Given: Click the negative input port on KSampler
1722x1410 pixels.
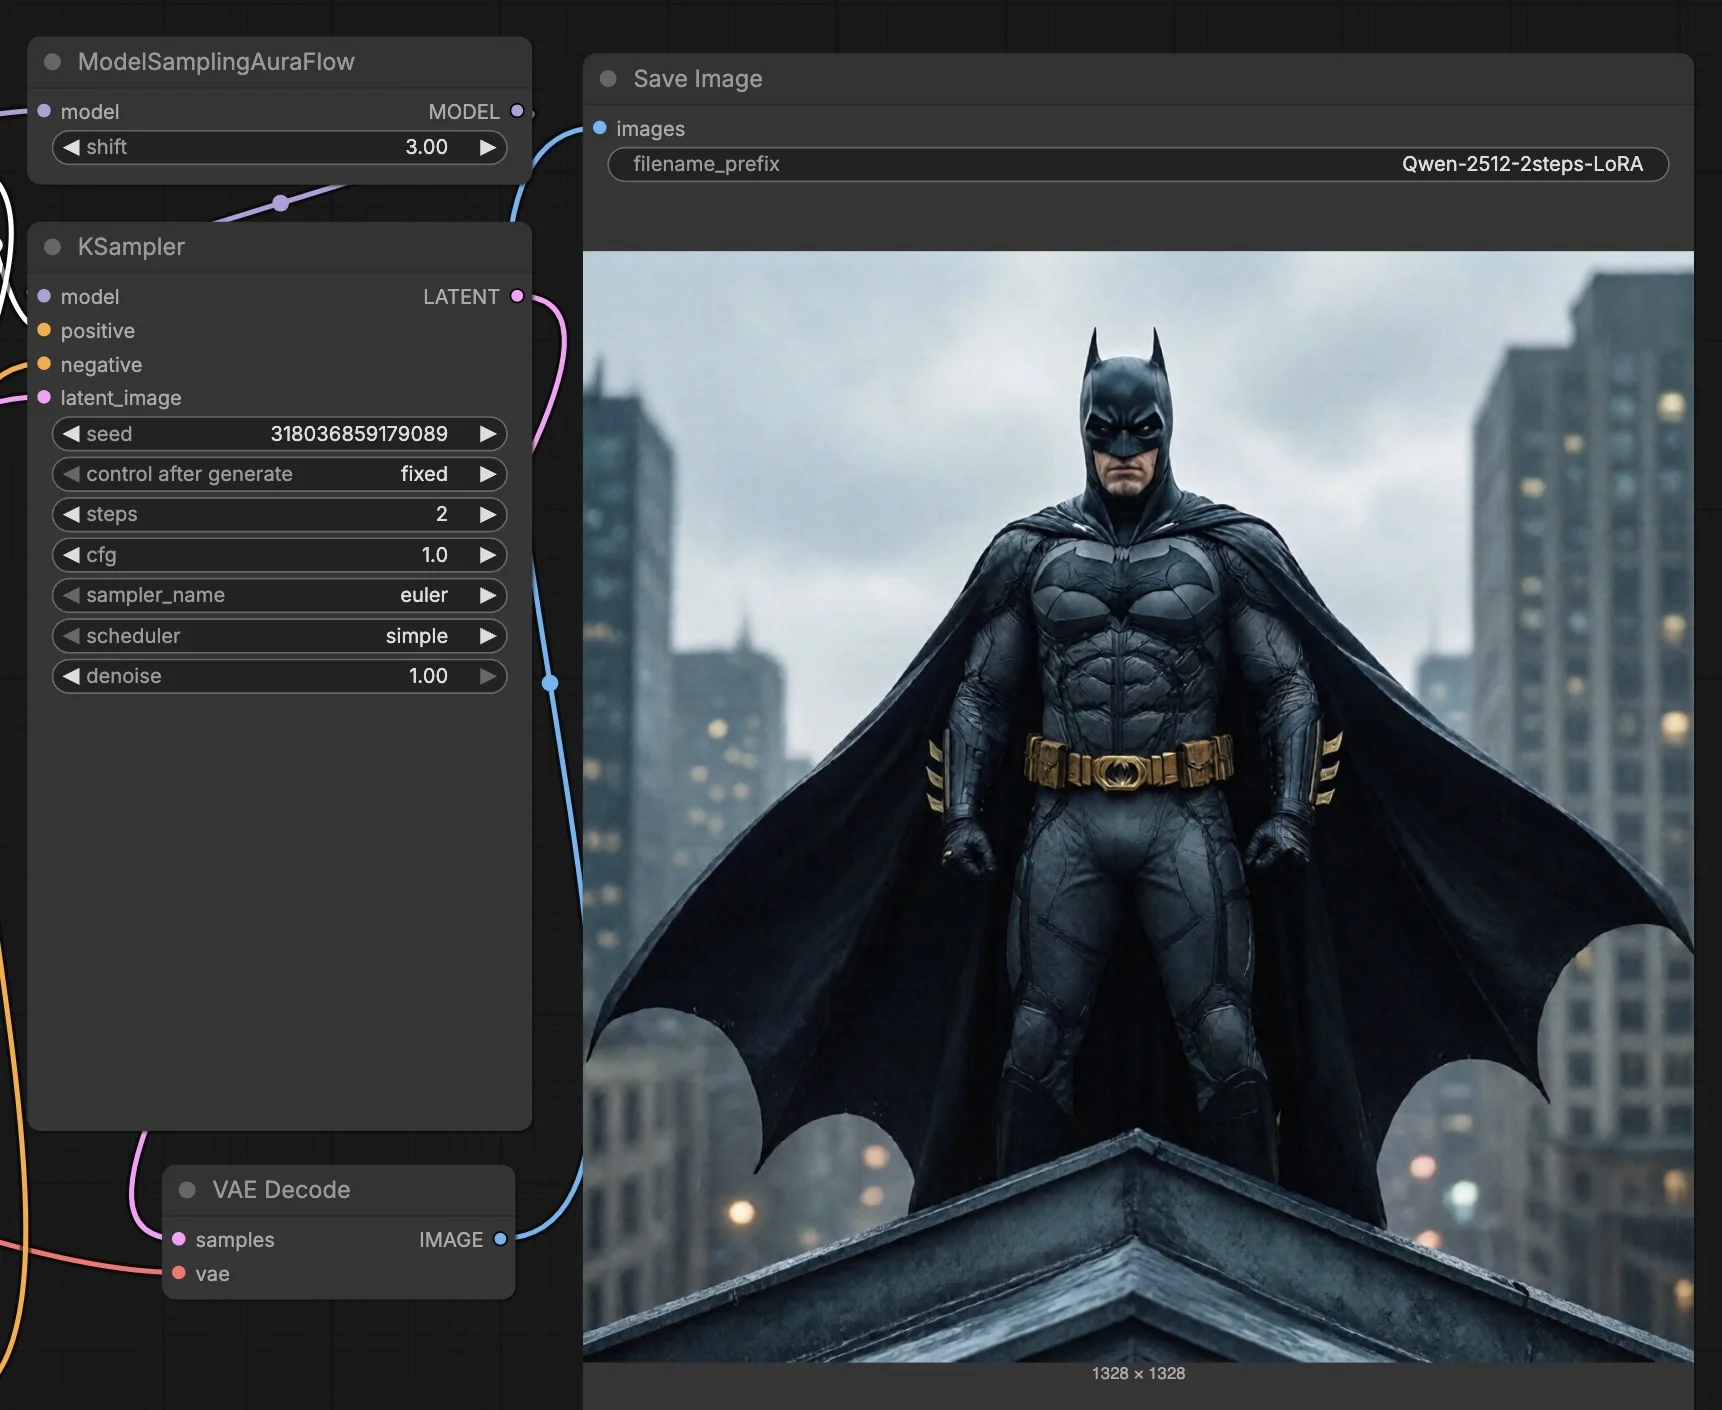Looking at the screenshot, I should (x=43, y=365).
